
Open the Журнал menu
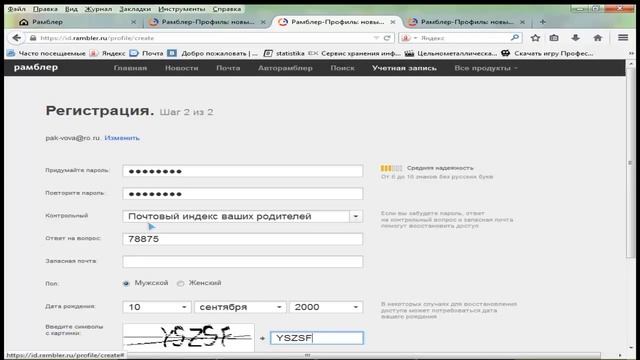click(x=98, y=9)
